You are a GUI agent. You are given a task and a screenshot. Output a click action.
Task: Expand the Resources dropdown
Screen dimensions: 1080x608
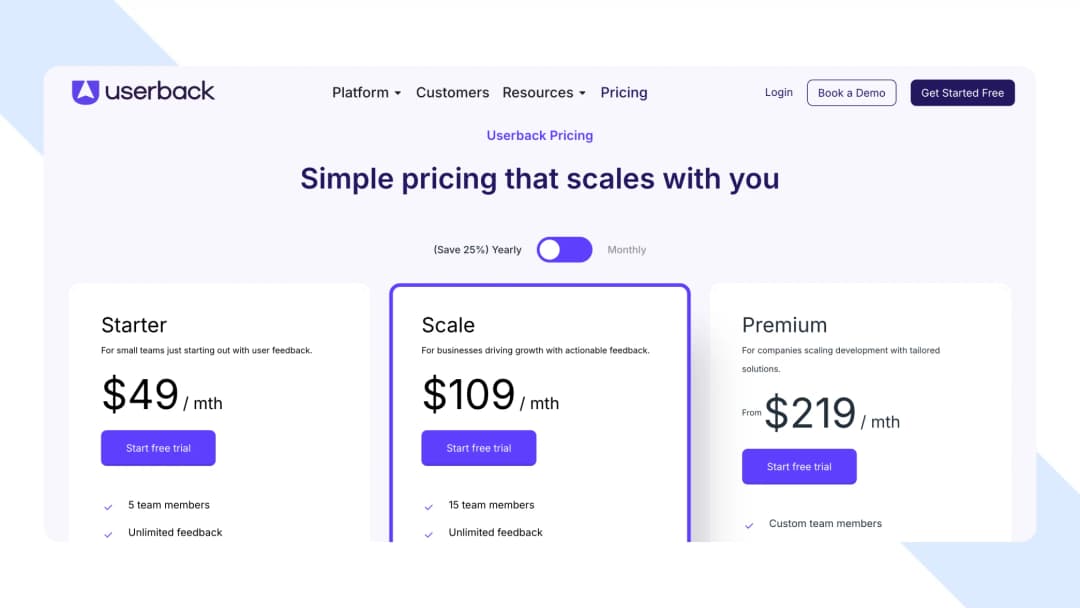pyautogui.click(x=544, y=92)
